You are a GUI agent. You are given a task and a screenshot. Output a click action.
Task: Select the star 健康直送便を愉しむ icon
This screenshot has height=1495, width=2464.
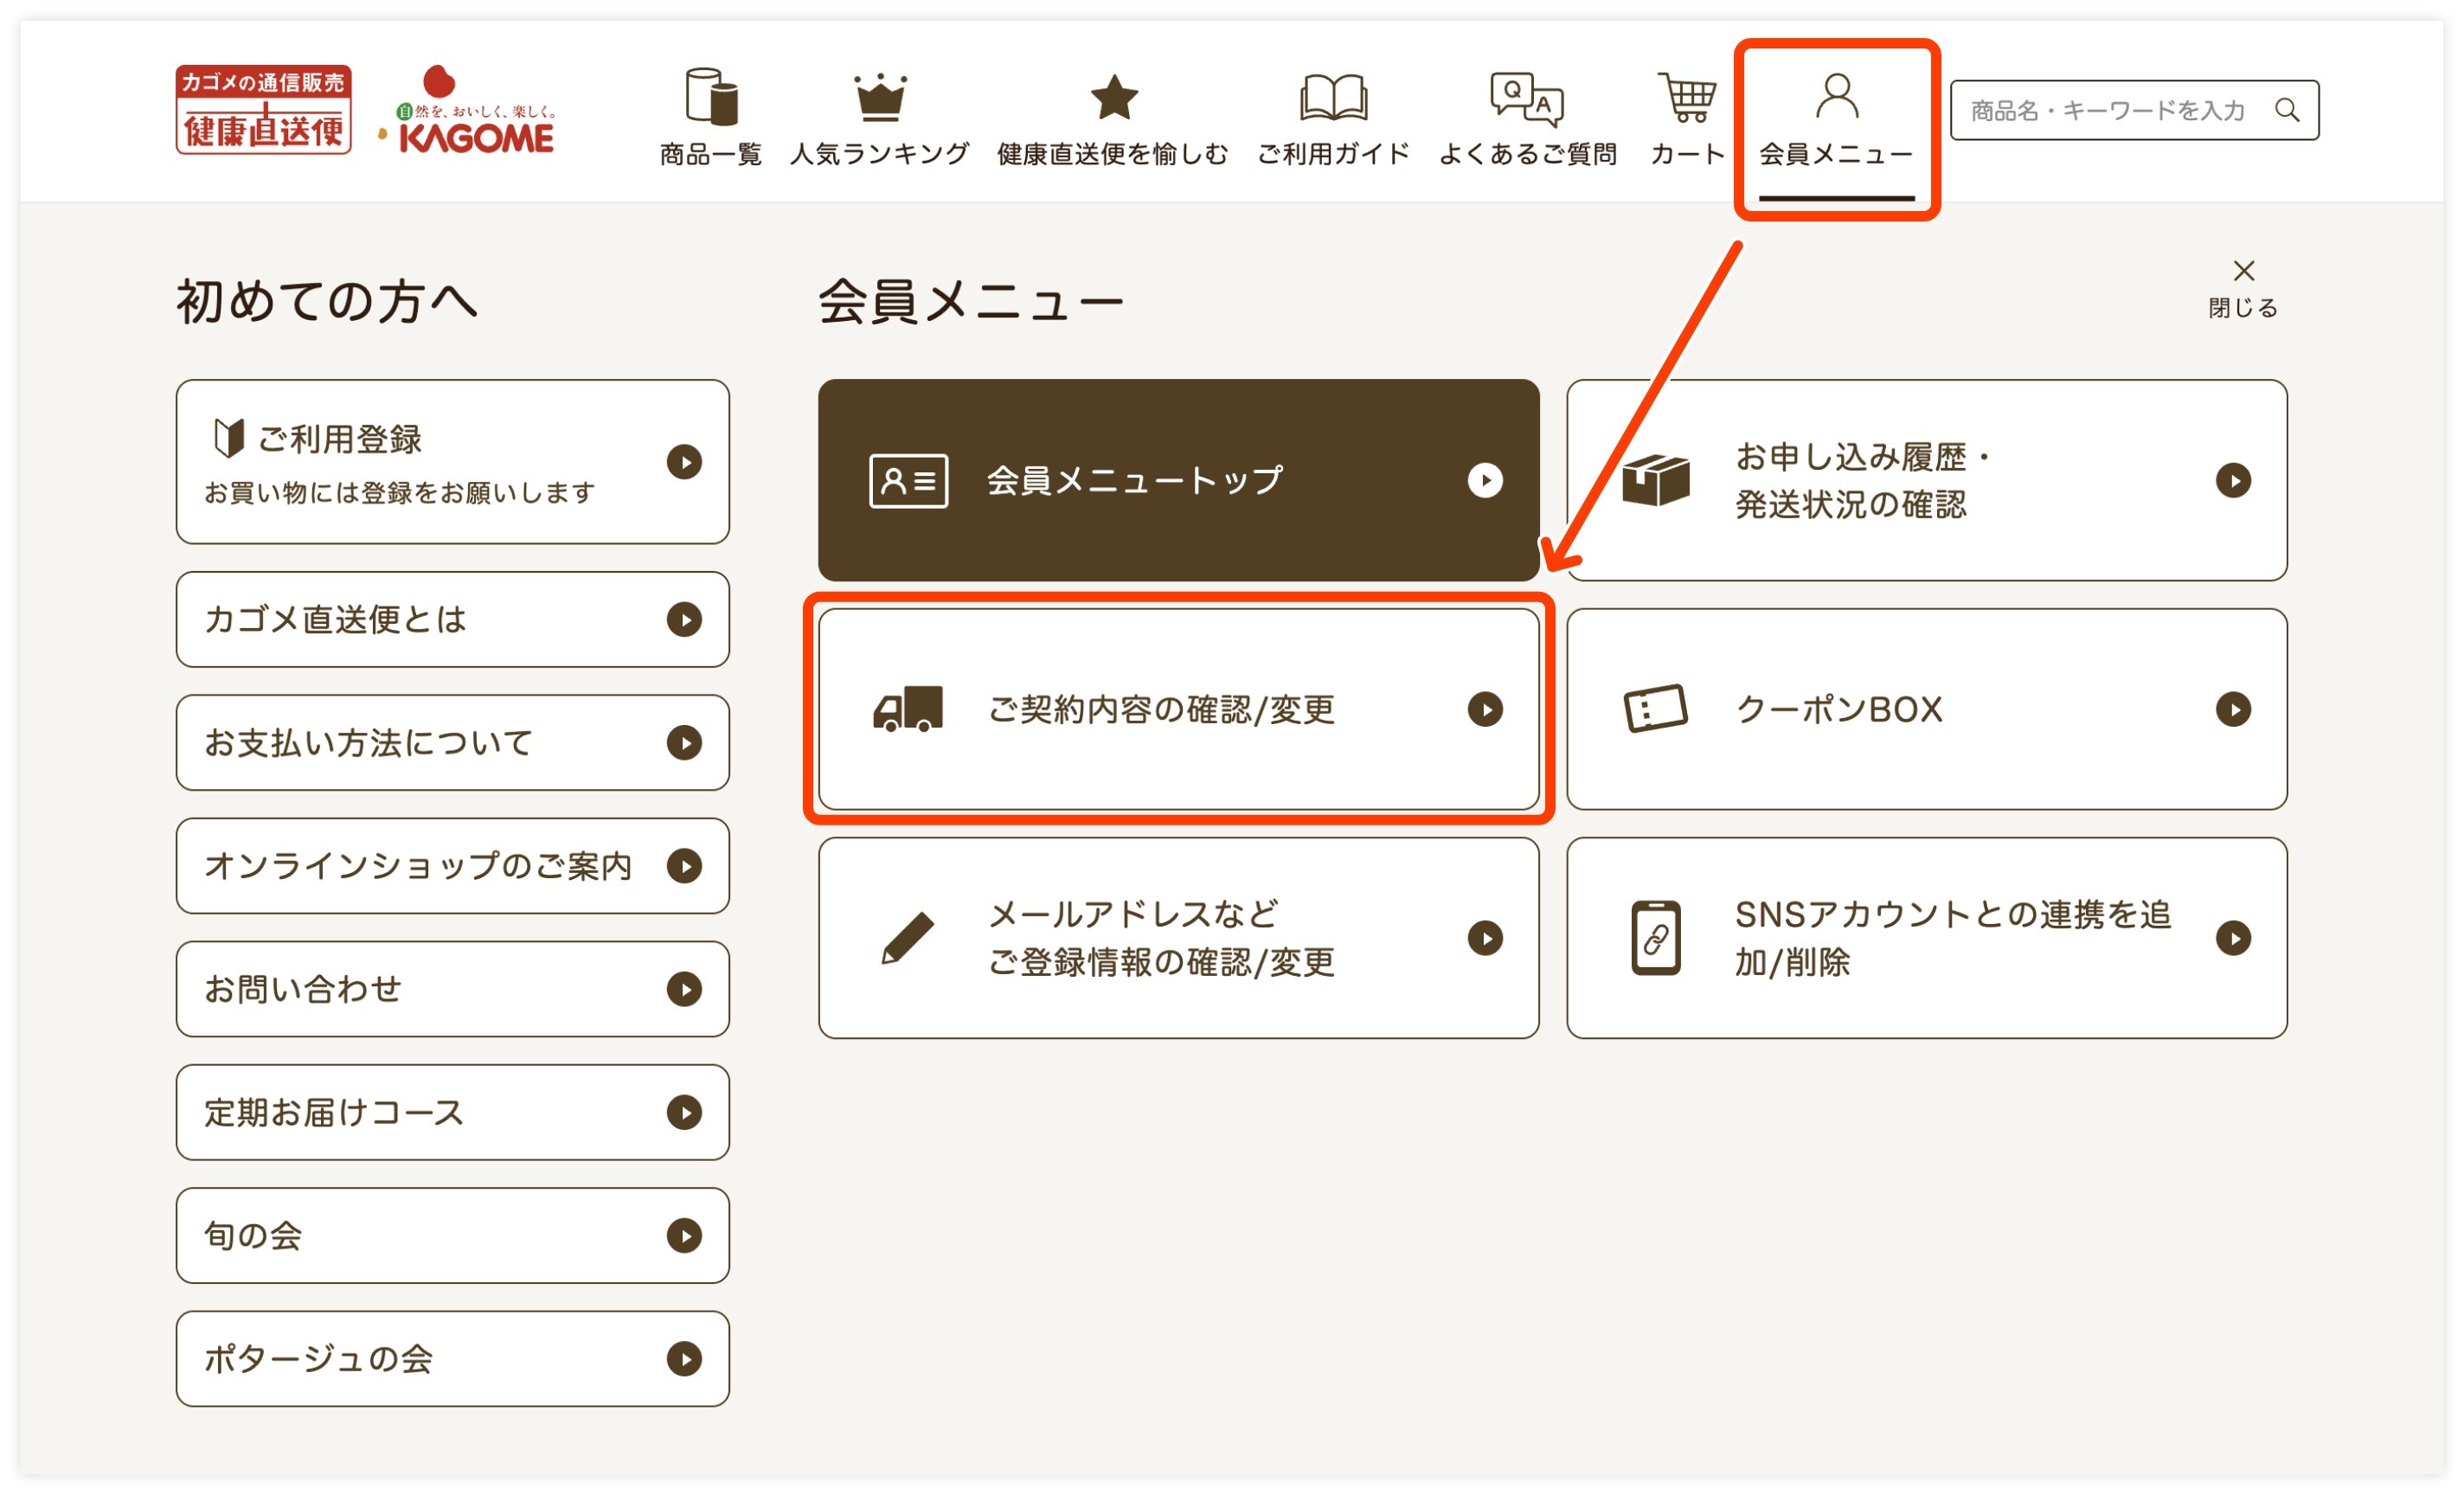click(x=1113, y=98)
